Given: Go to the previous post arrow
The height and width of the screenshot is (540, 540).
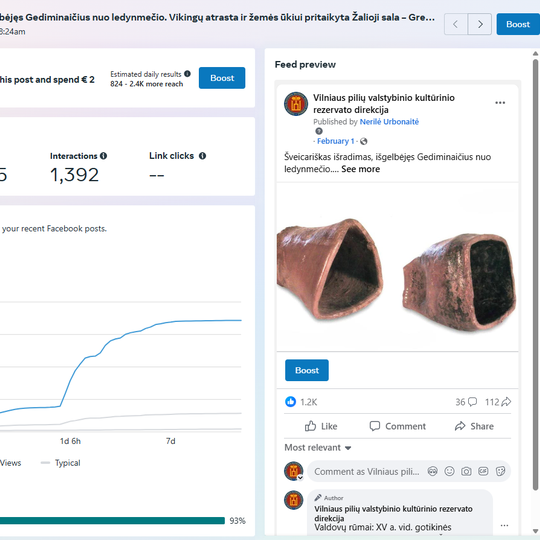Looking at the screenshot, I should (456, 24).
